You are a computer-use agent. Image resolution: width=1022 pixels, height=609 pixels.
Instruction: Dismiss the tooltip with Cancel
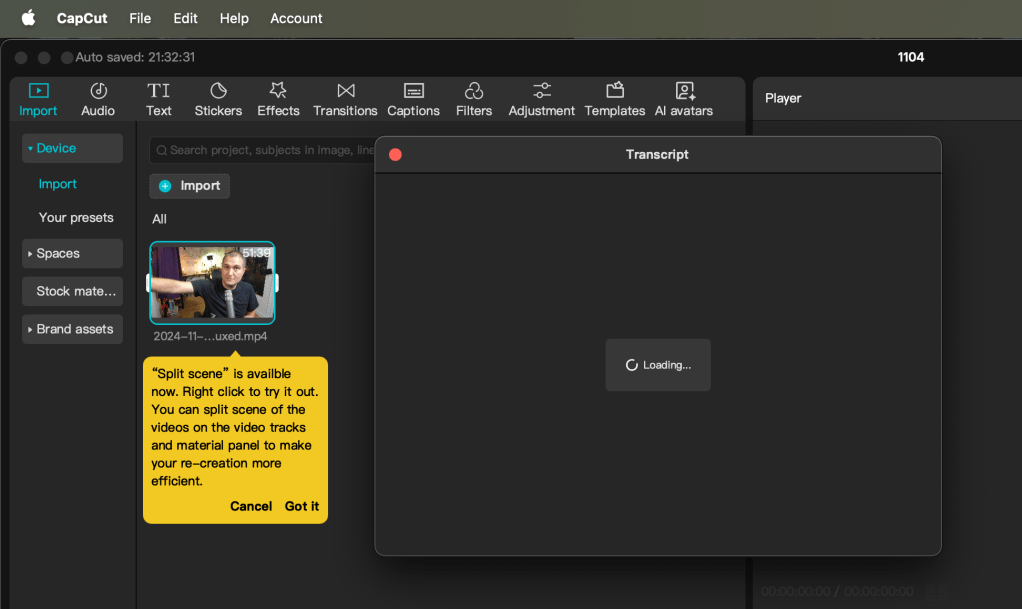251,506
